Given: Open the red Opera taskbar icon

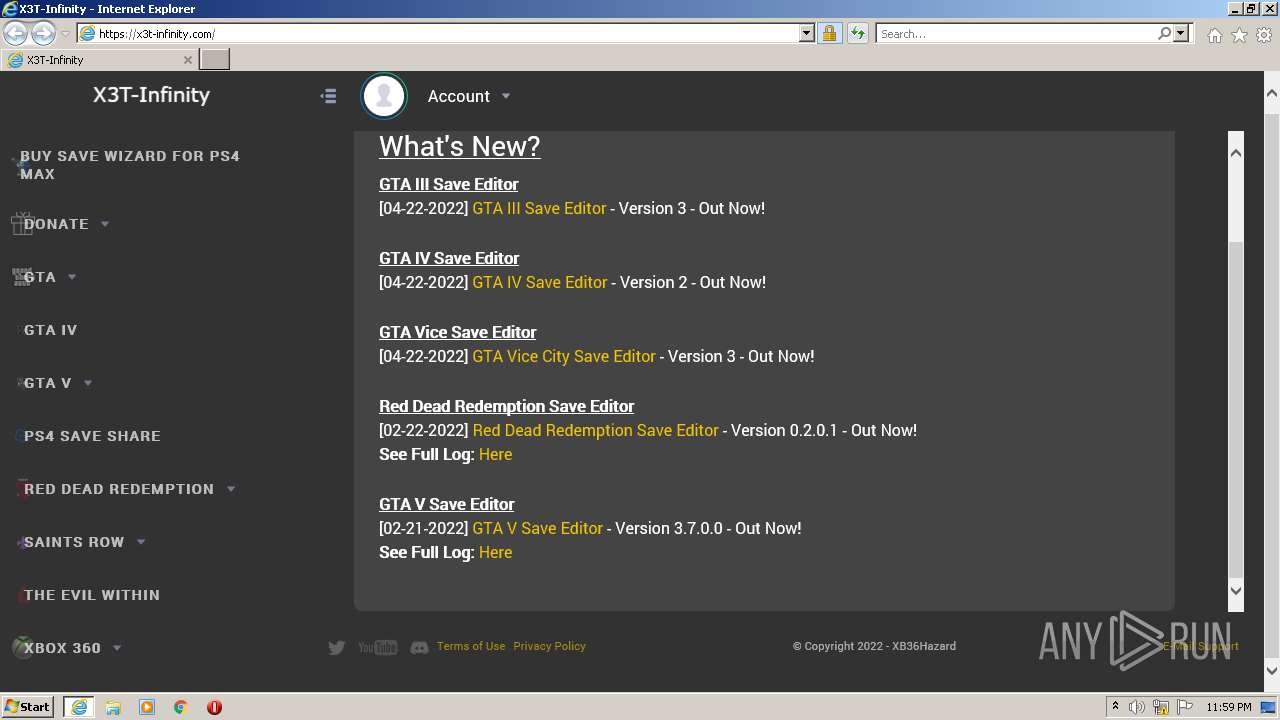Looking at the screenshot, I should [x=214, y=707].
